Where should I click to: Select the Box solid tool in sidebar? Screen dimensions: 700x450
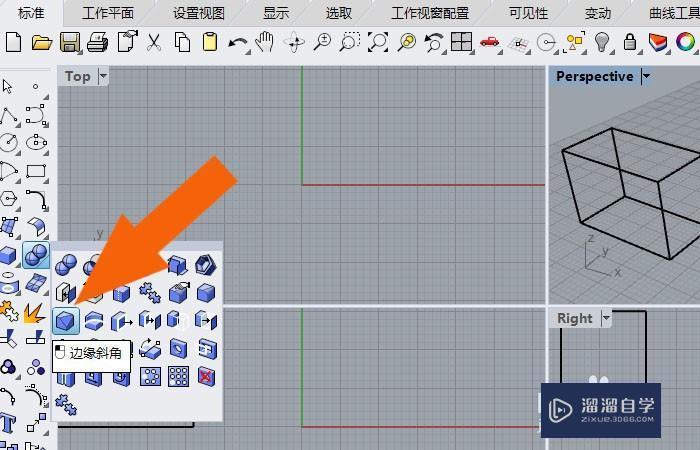[8, 256]
